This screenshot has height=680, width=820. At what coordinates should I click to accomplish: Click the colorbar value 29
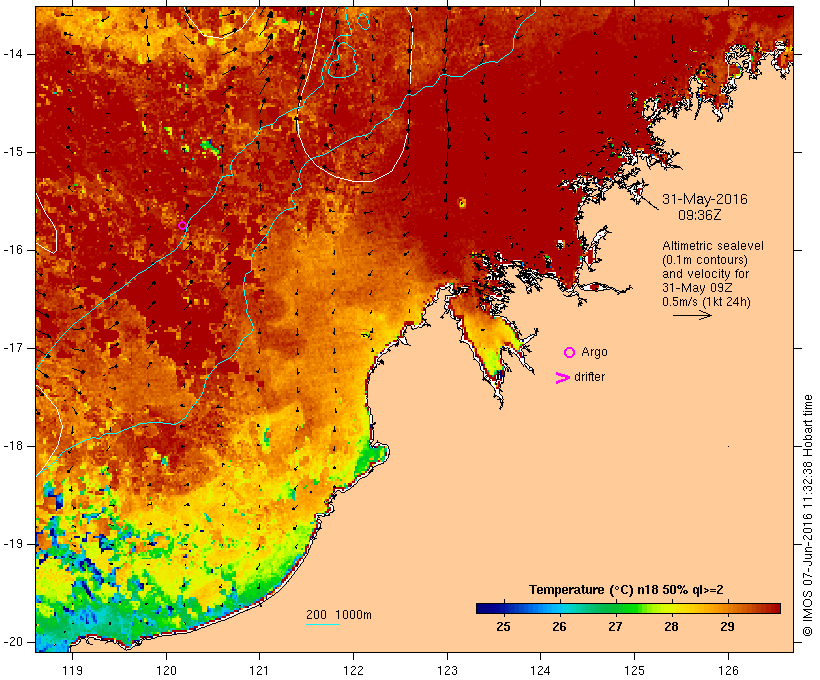(x=727, y=627)
